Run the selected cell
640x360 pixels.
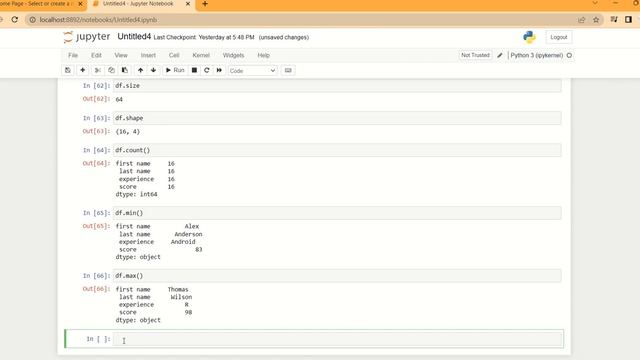(175, 70)
